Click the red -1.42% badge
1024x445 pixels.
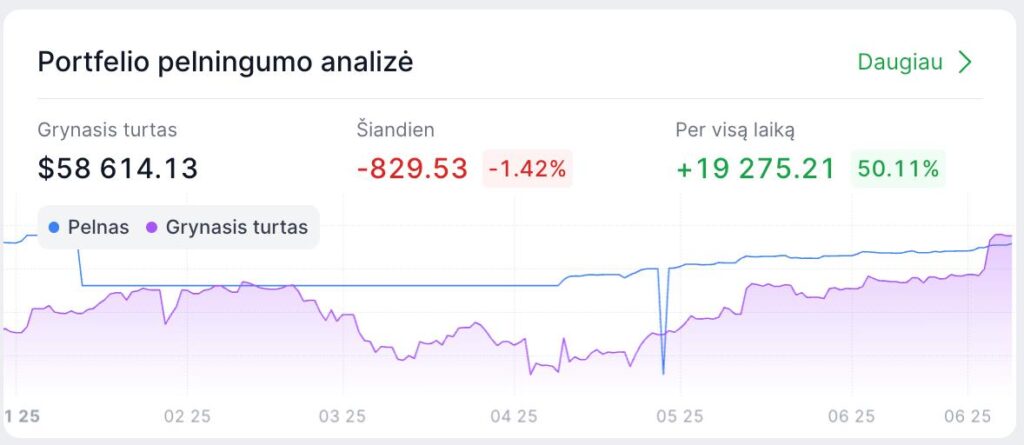pyautogui.click(x=527, y=168)
